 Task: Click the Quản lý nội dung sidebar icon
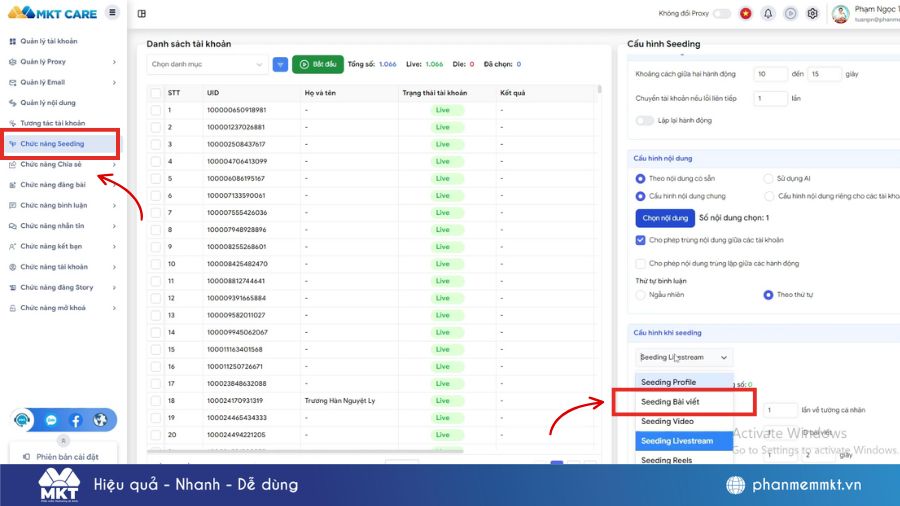point(13,103)
